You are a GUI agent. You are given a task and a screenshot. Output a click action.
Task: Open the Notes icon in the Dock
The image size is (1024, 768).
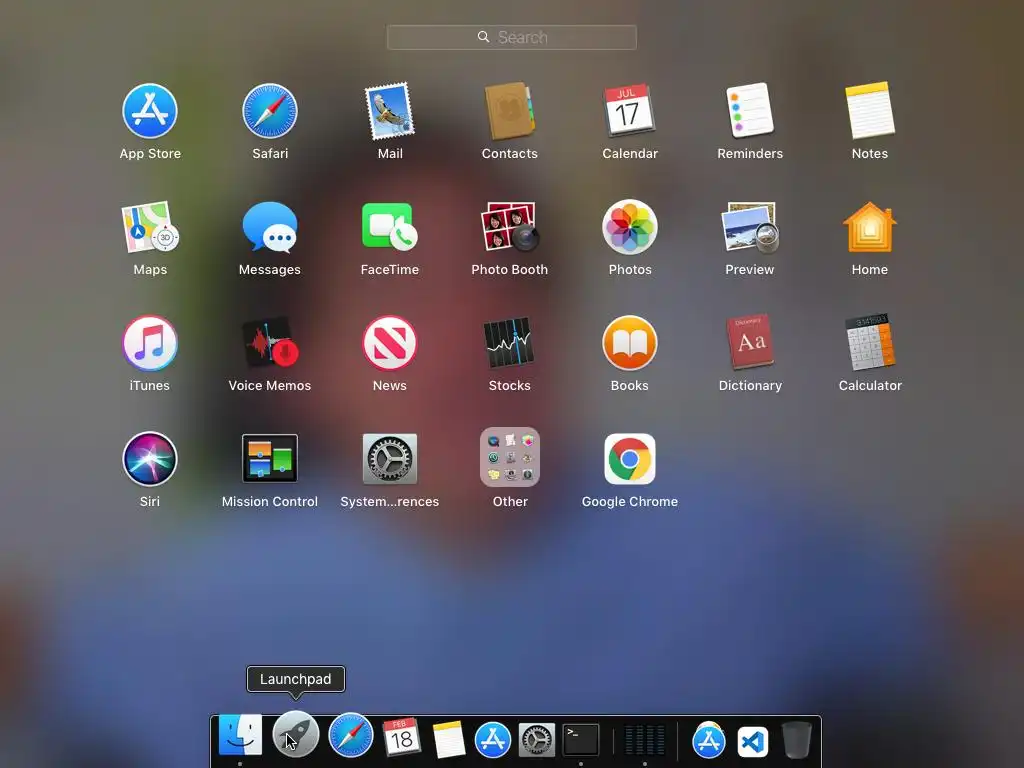(449, 739)
